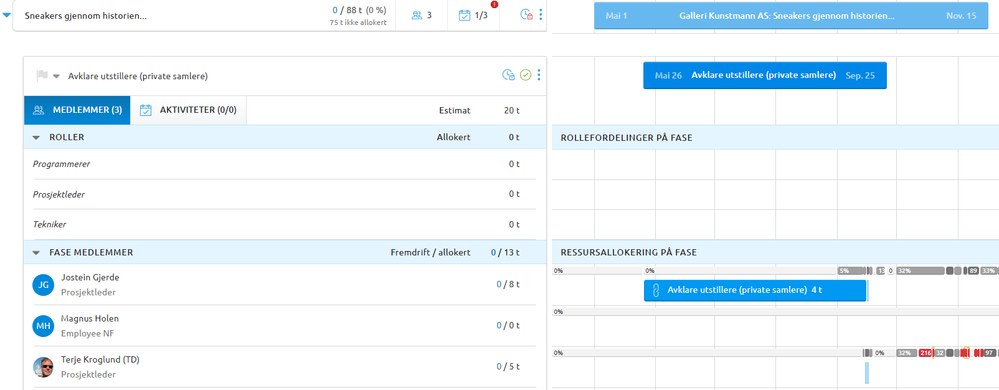Click Terje Kroglund's profile photo
Image resolution: width=999 pixels, height=390 pixels.
42,366
